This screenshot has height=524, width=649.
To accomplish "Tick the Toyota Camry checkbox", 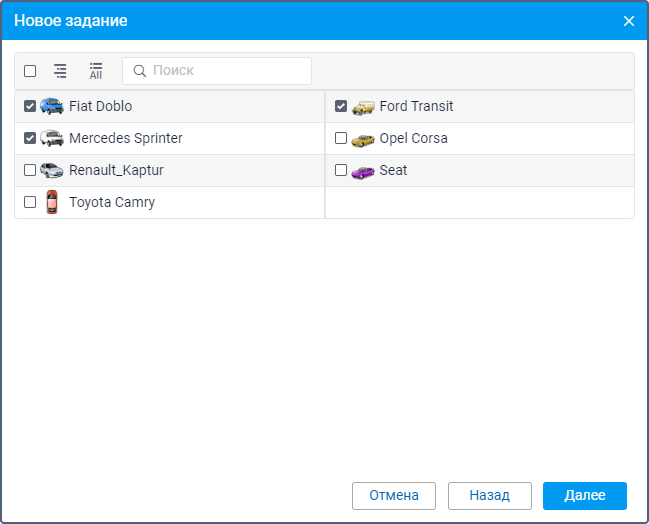I will tap(30, 202).
